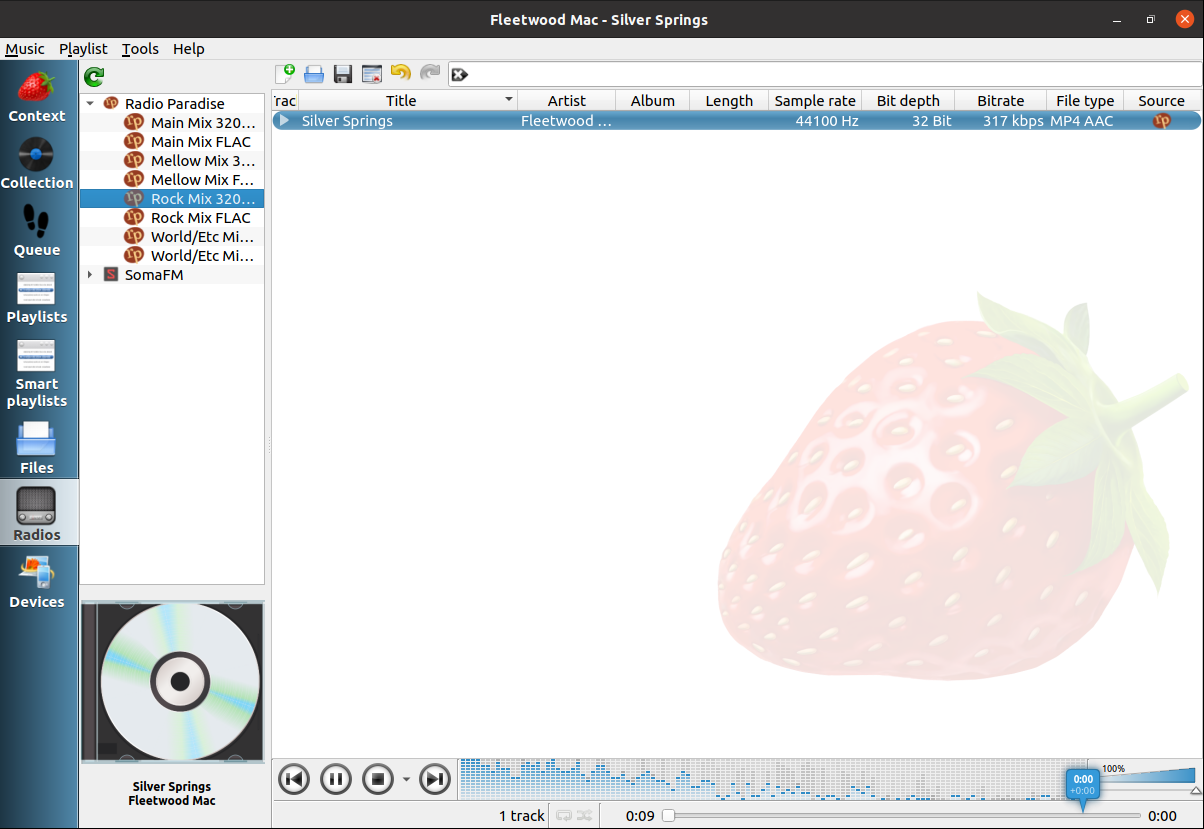This screenshot has height=829, width=1204.
Task: Refresh the radio station list
Action: 93,76
